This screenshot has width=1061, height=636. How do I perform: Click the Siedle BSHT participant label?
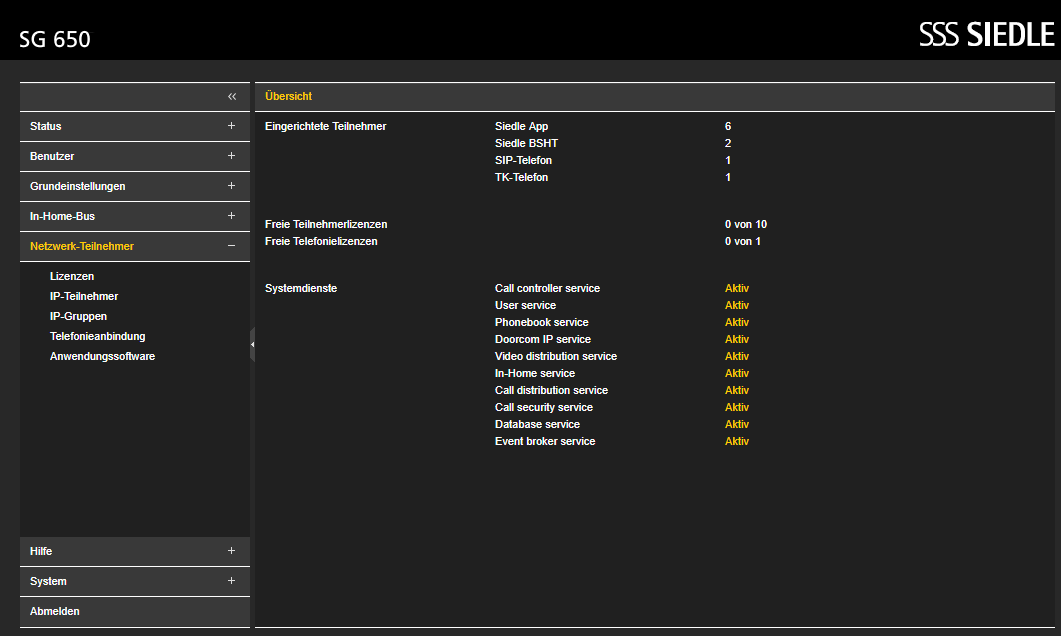526,143
